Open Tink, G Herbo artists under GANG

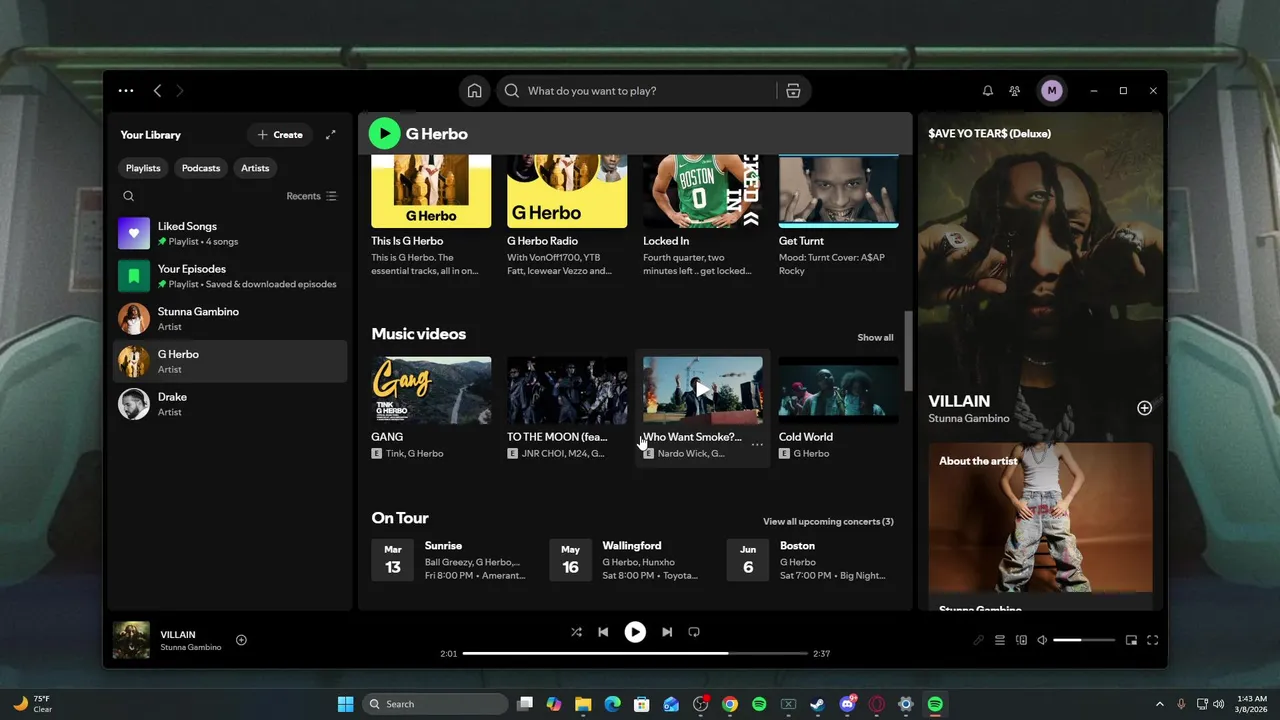[414, 454]
